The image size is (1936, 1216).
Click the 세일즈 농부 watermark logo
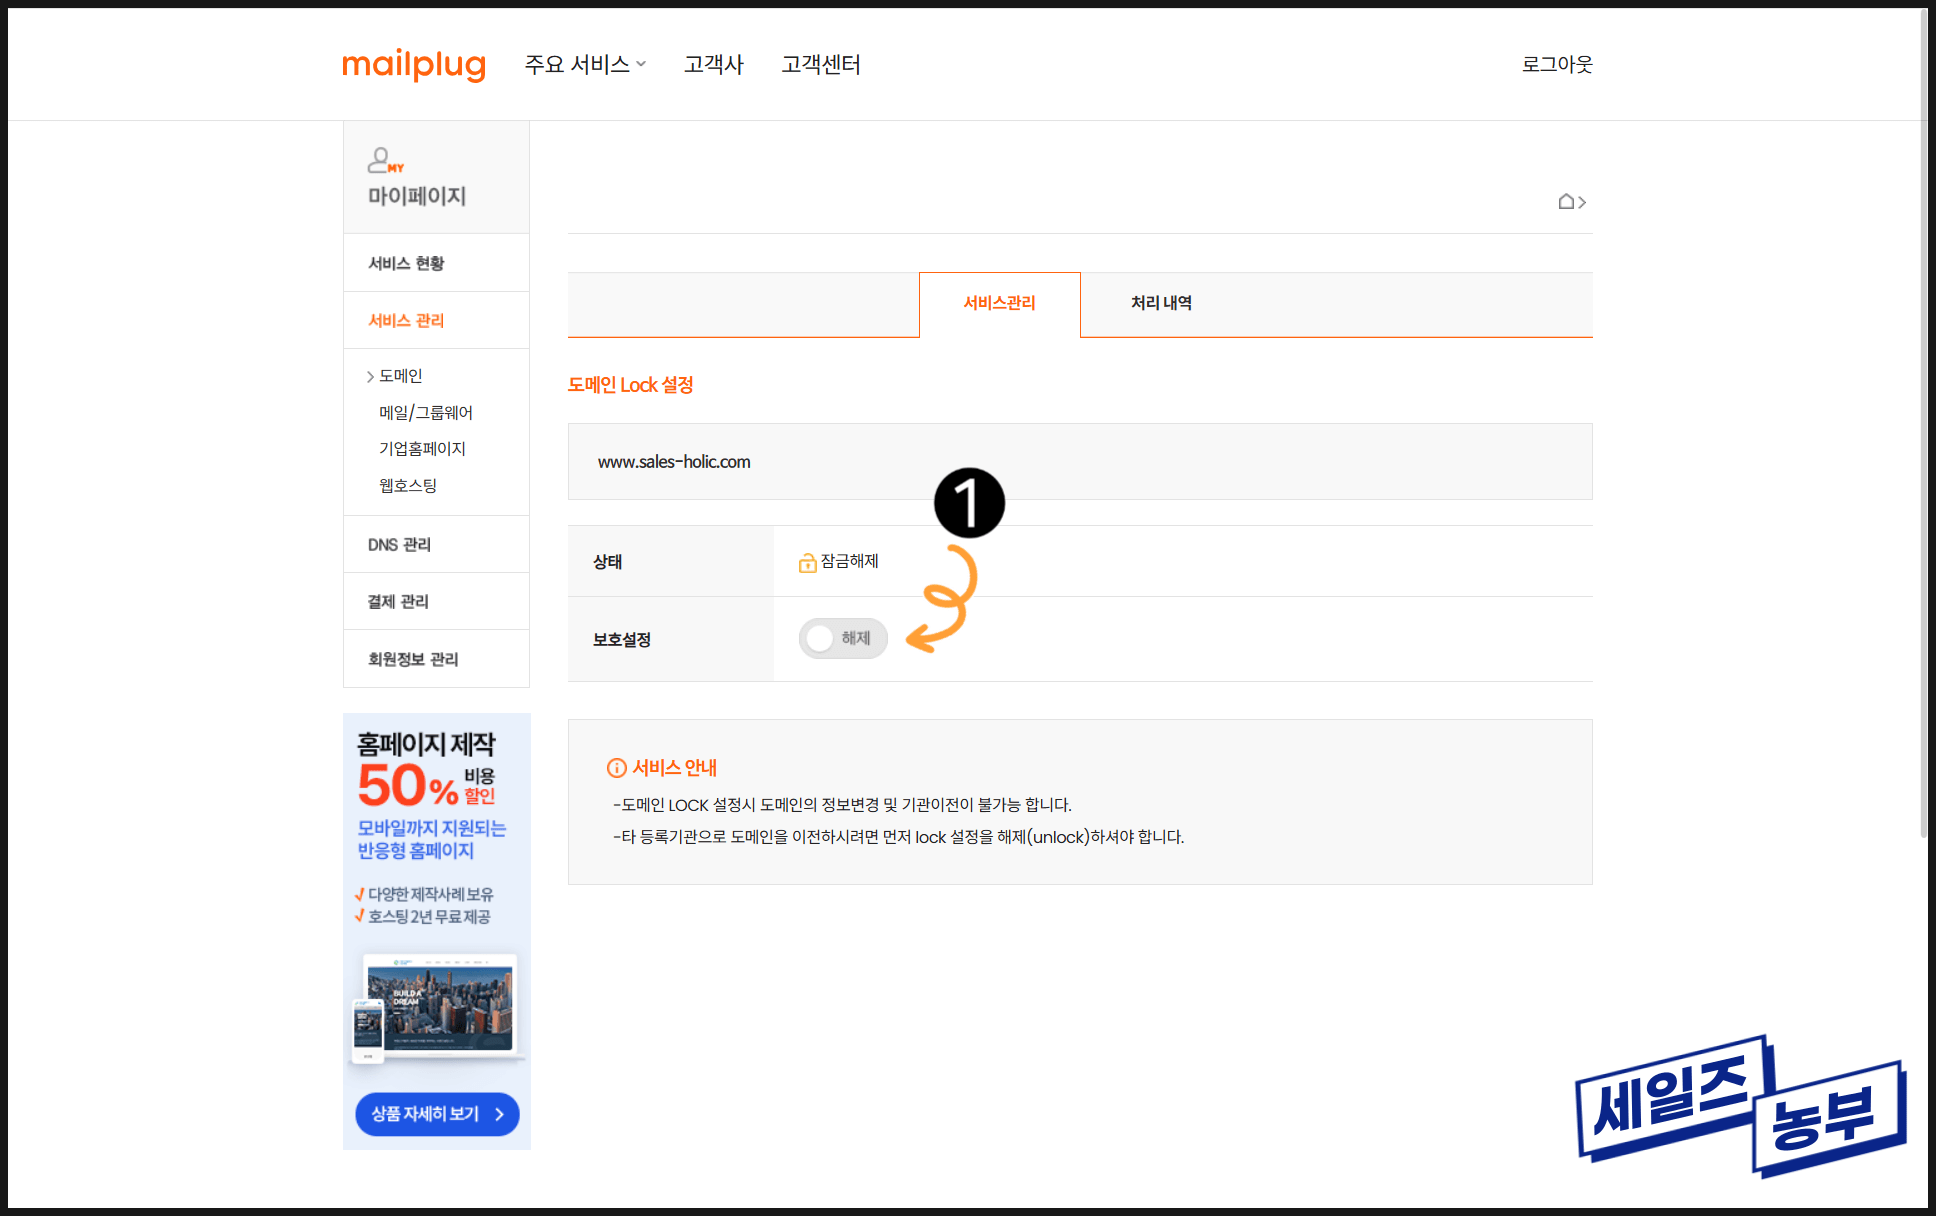[x=1739, y=1107]
